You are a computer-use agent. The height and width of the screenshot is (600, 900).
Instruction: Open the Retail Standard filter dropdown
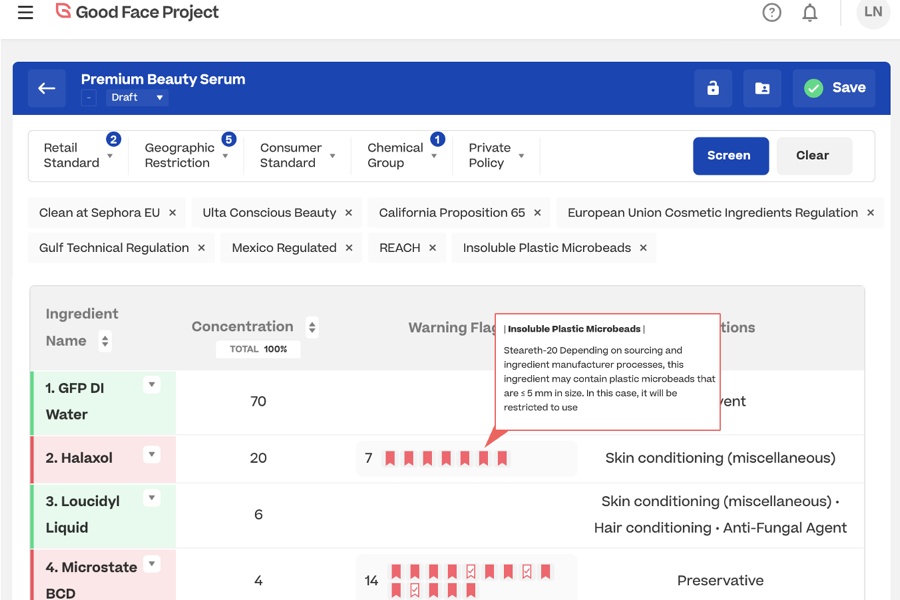point(77,155)
